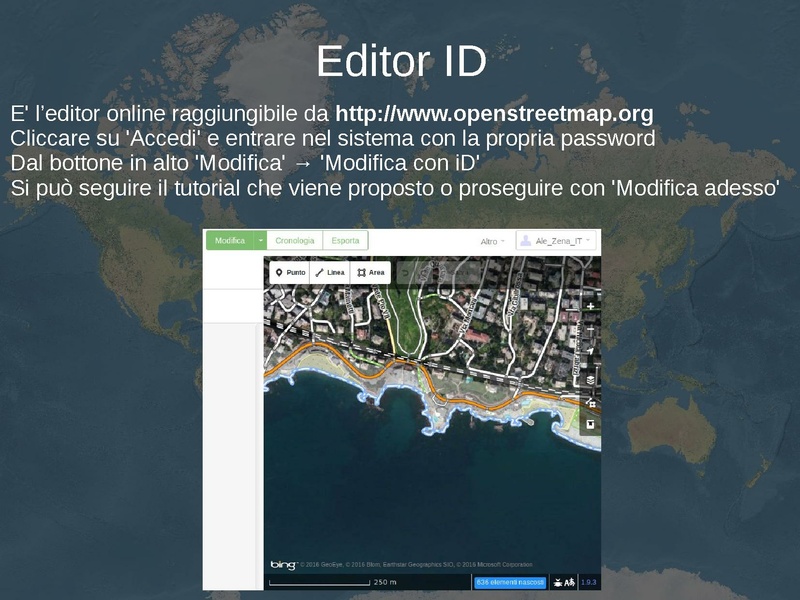Click the 1.9.3 version link
The image size is (800, 600).
[x=589, y=582]
